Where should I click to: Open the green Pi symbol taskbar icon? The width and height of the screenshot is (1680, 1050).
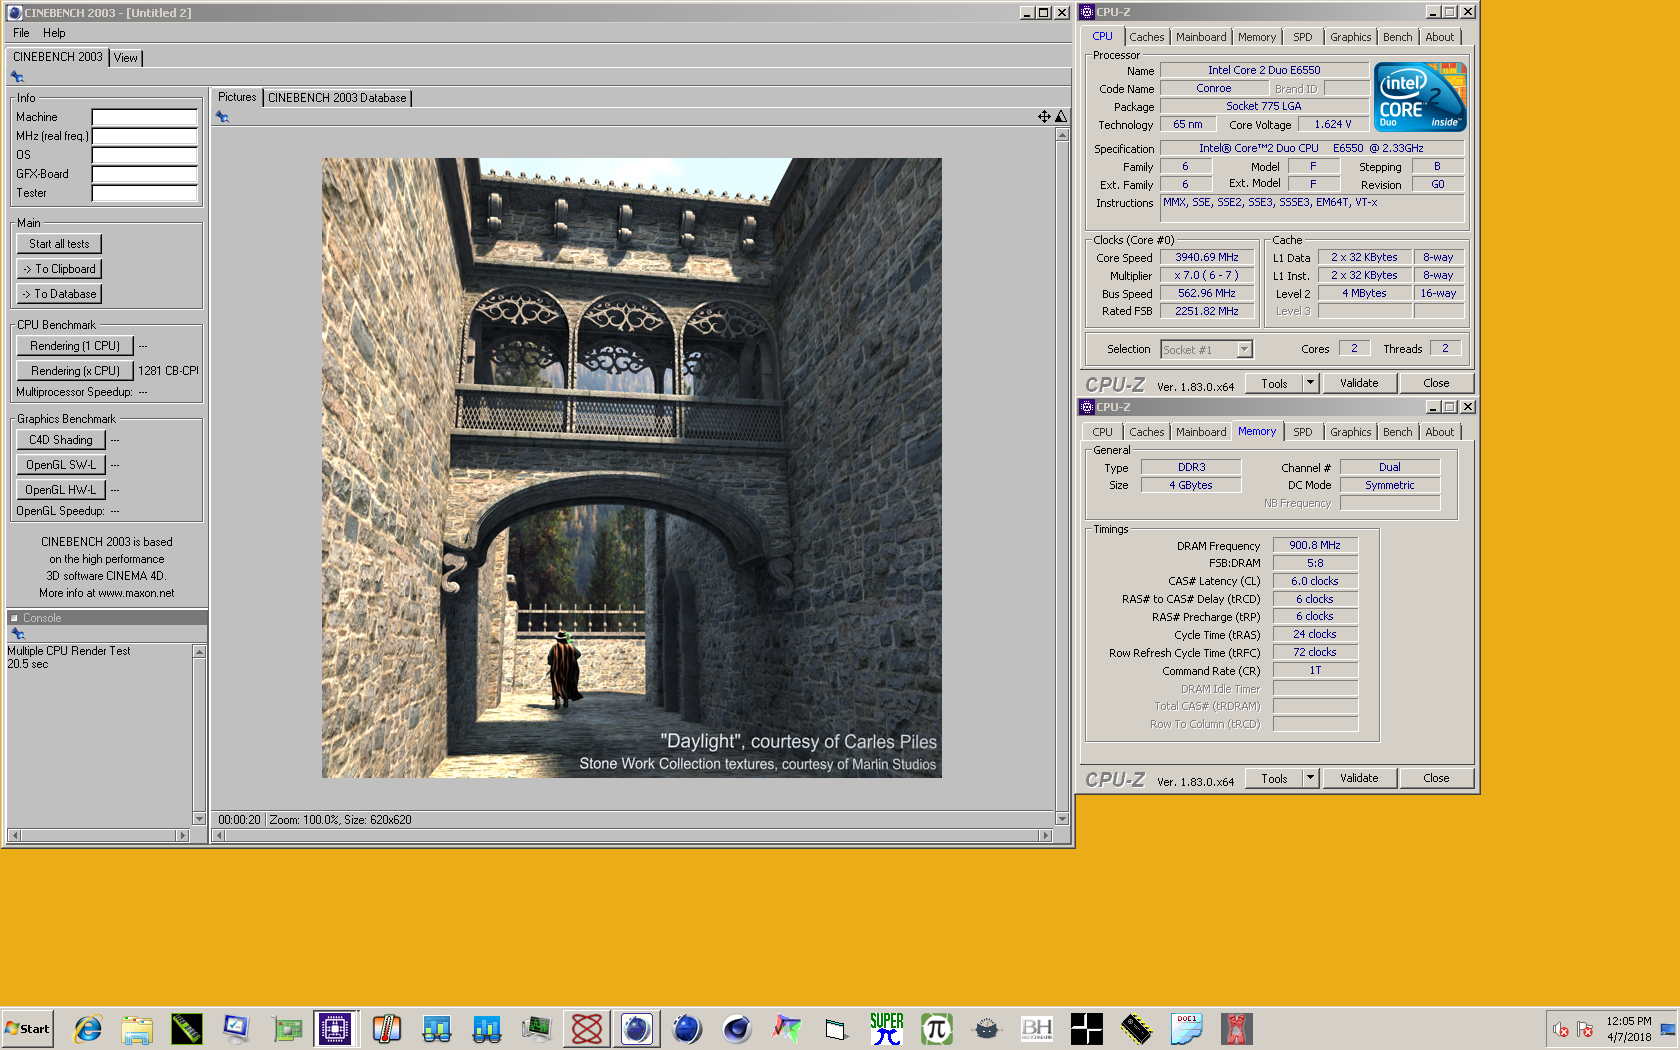pos(937,1028)
